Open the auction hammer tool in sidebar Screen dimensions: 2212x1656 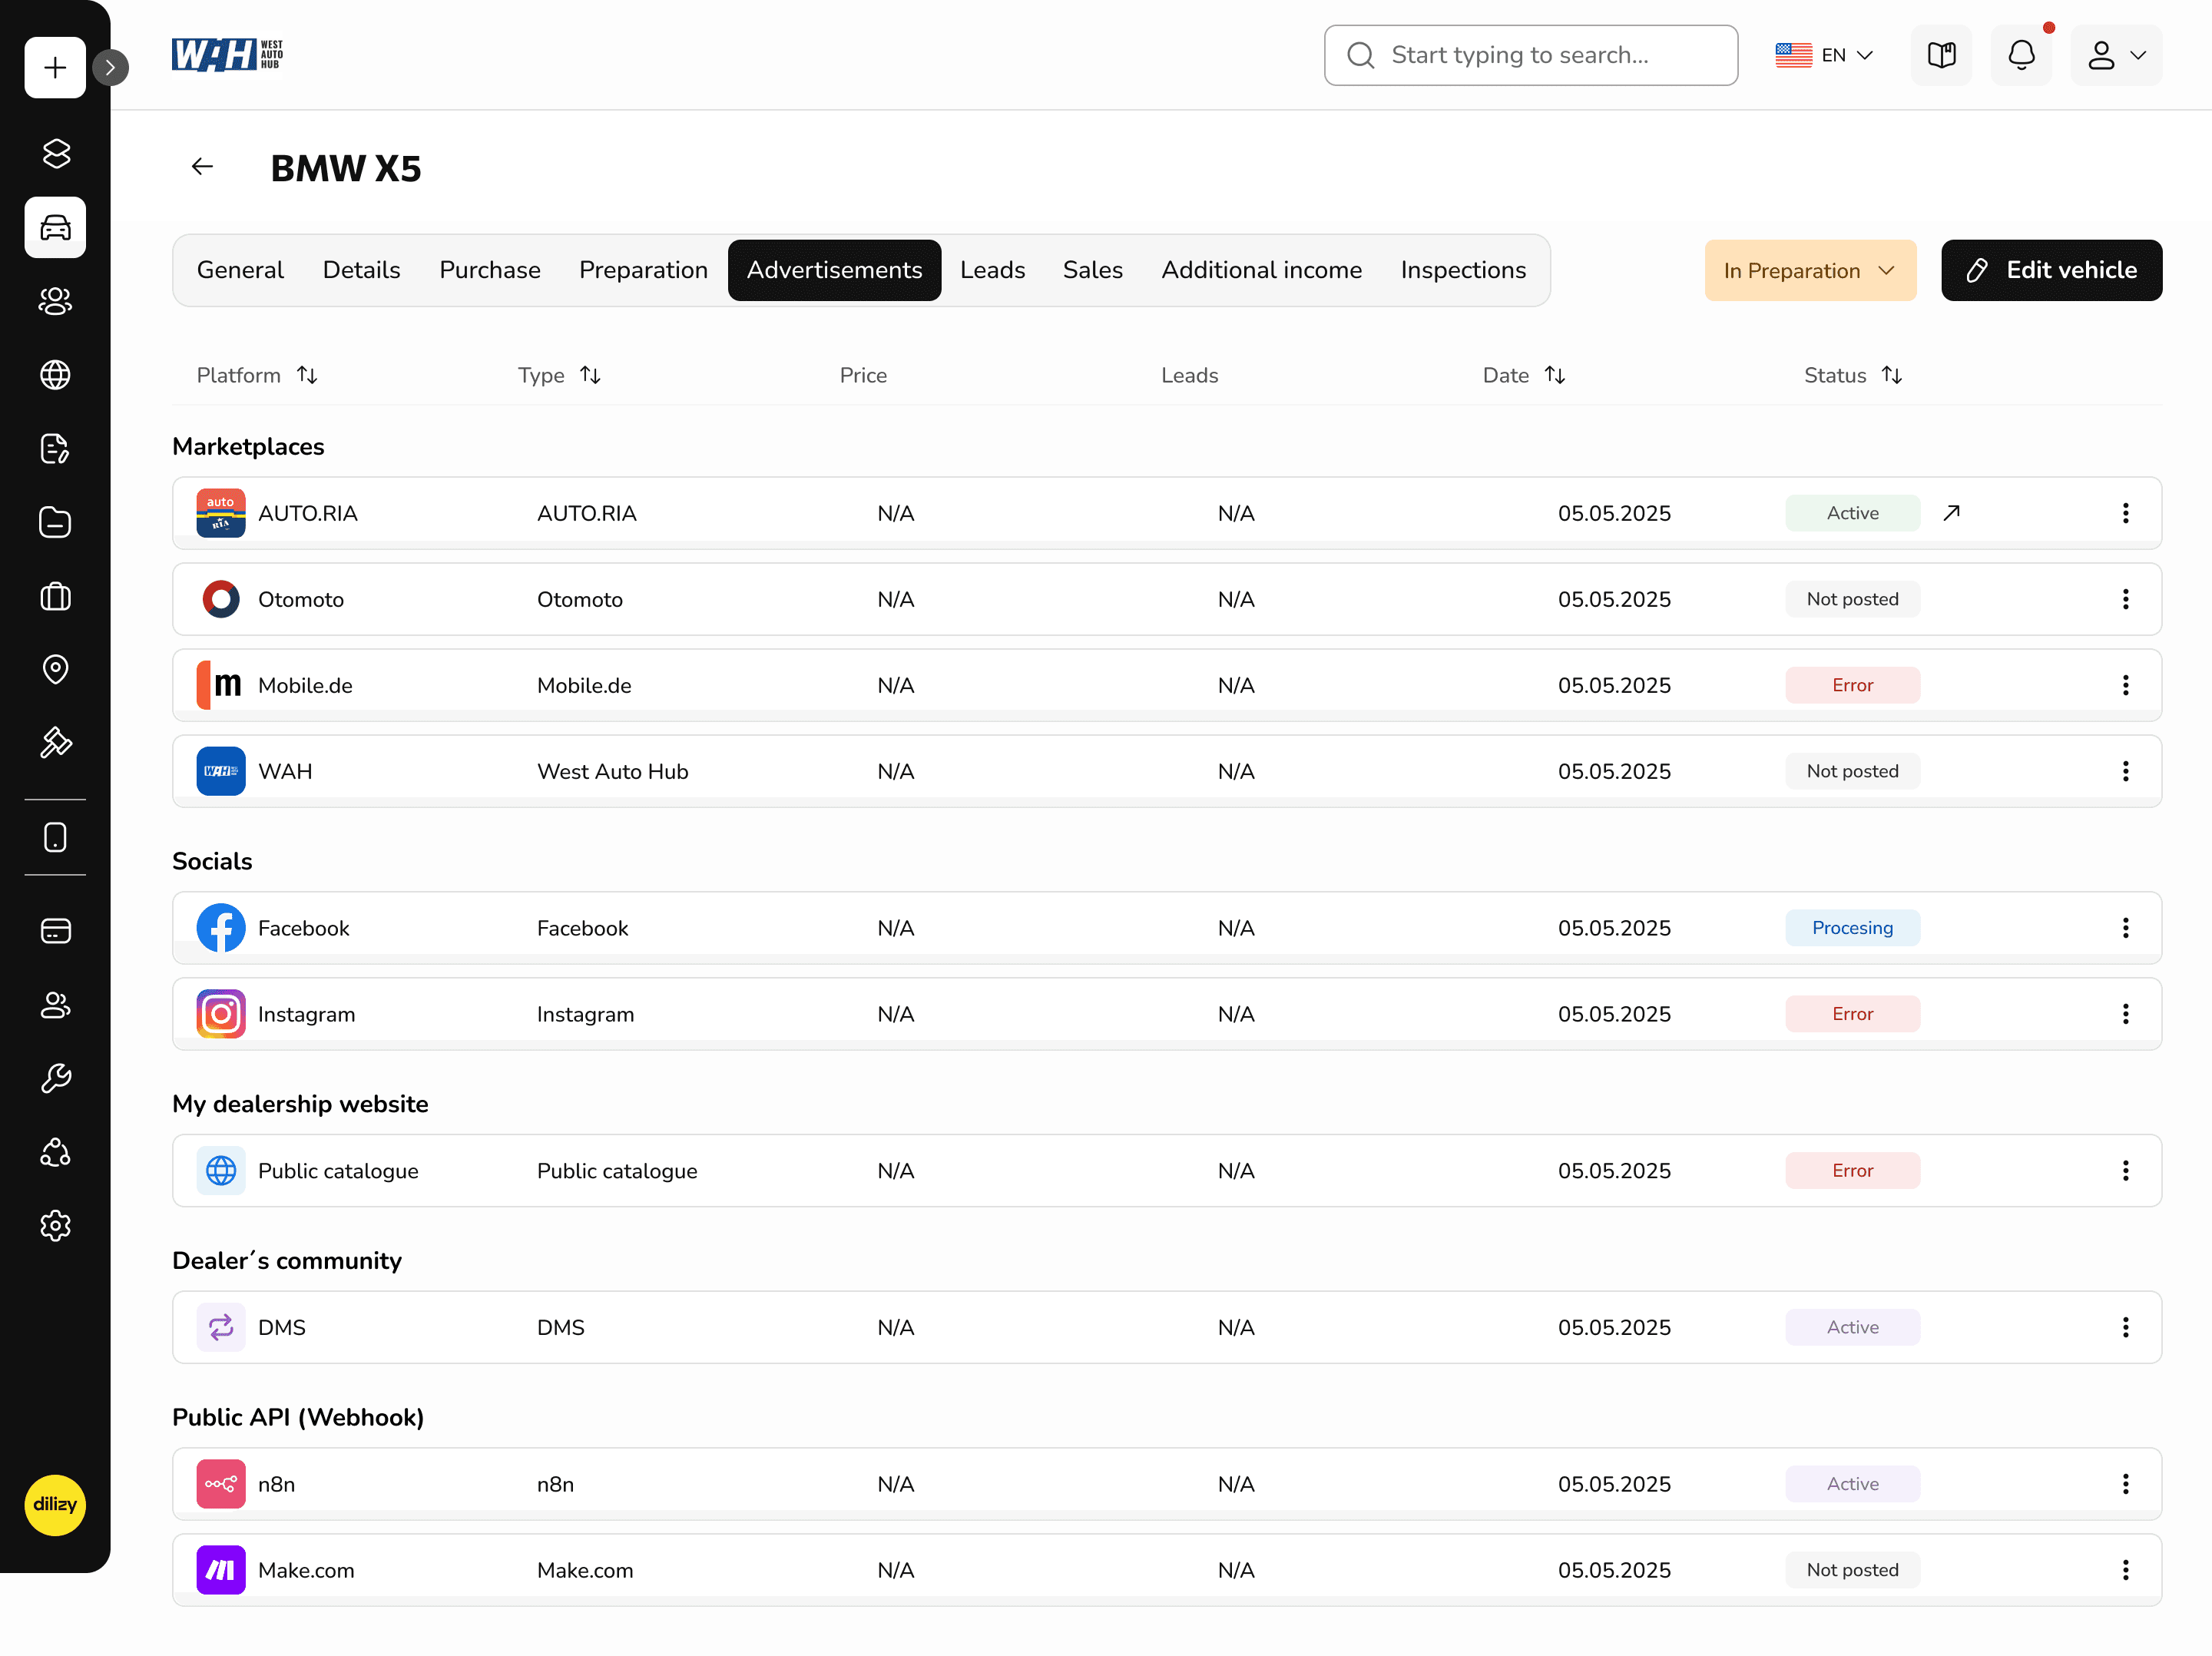point(55,743)
